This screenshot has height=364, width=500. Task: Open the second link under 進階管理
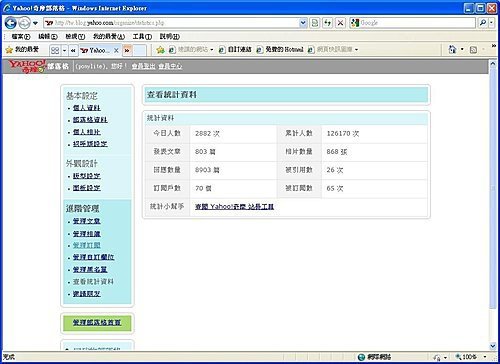click(87, 234)
